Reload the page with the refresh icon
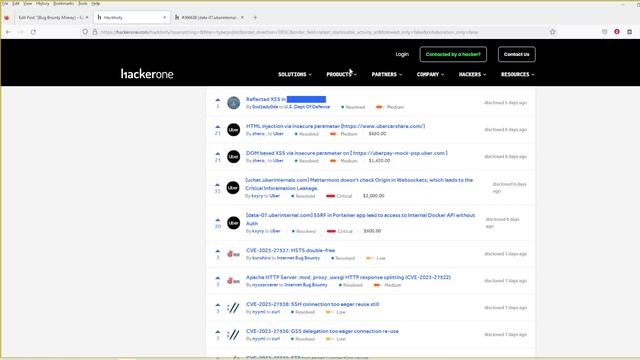The height and width of the screenshot is (360, 640). (33, 32)
